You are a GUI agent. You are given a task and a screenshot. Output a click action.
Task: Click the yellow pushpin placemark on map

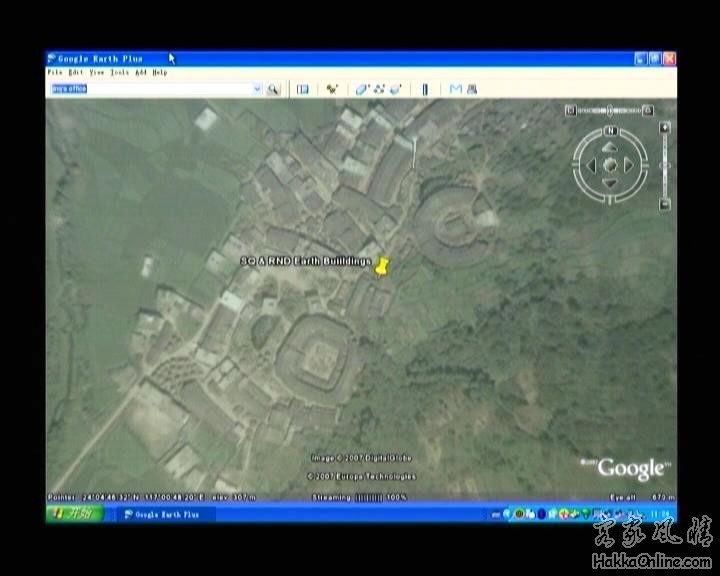[381, 266]
